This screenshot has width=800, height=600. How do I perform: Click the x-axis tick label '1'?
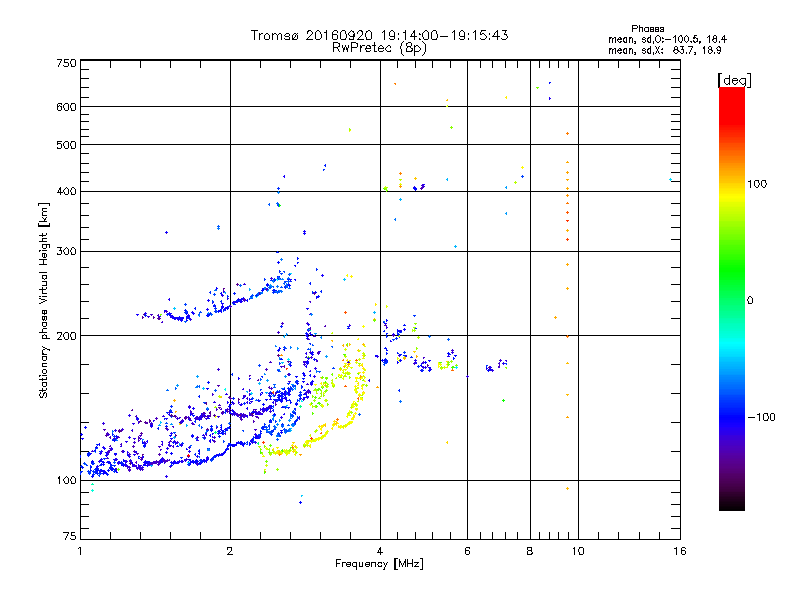coord(80,551)
